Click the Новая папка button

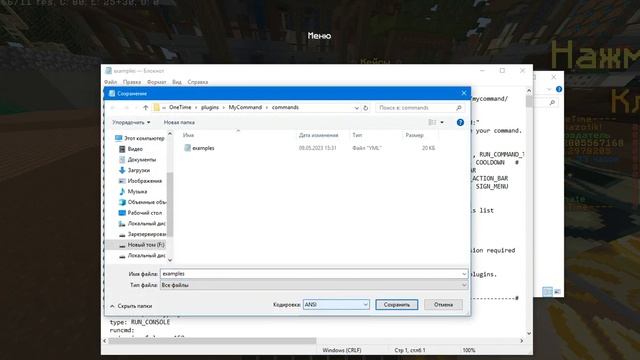click(x=179, y=122)
